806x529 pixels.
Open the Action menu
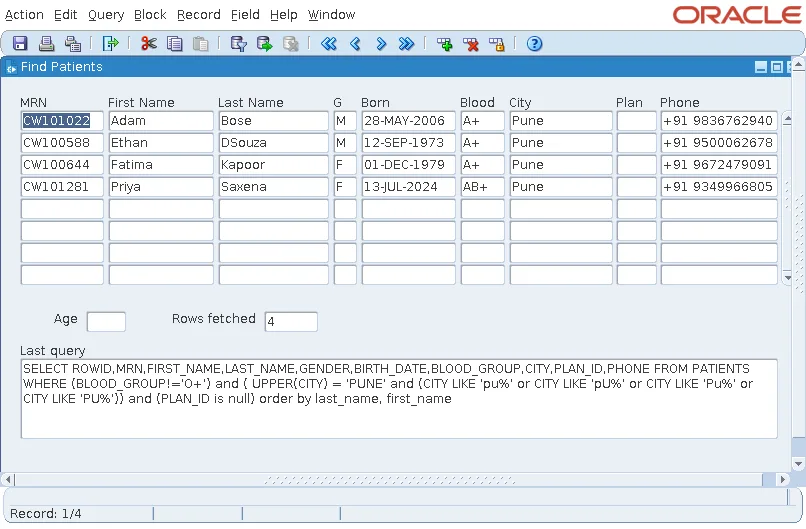click(24, 15)
